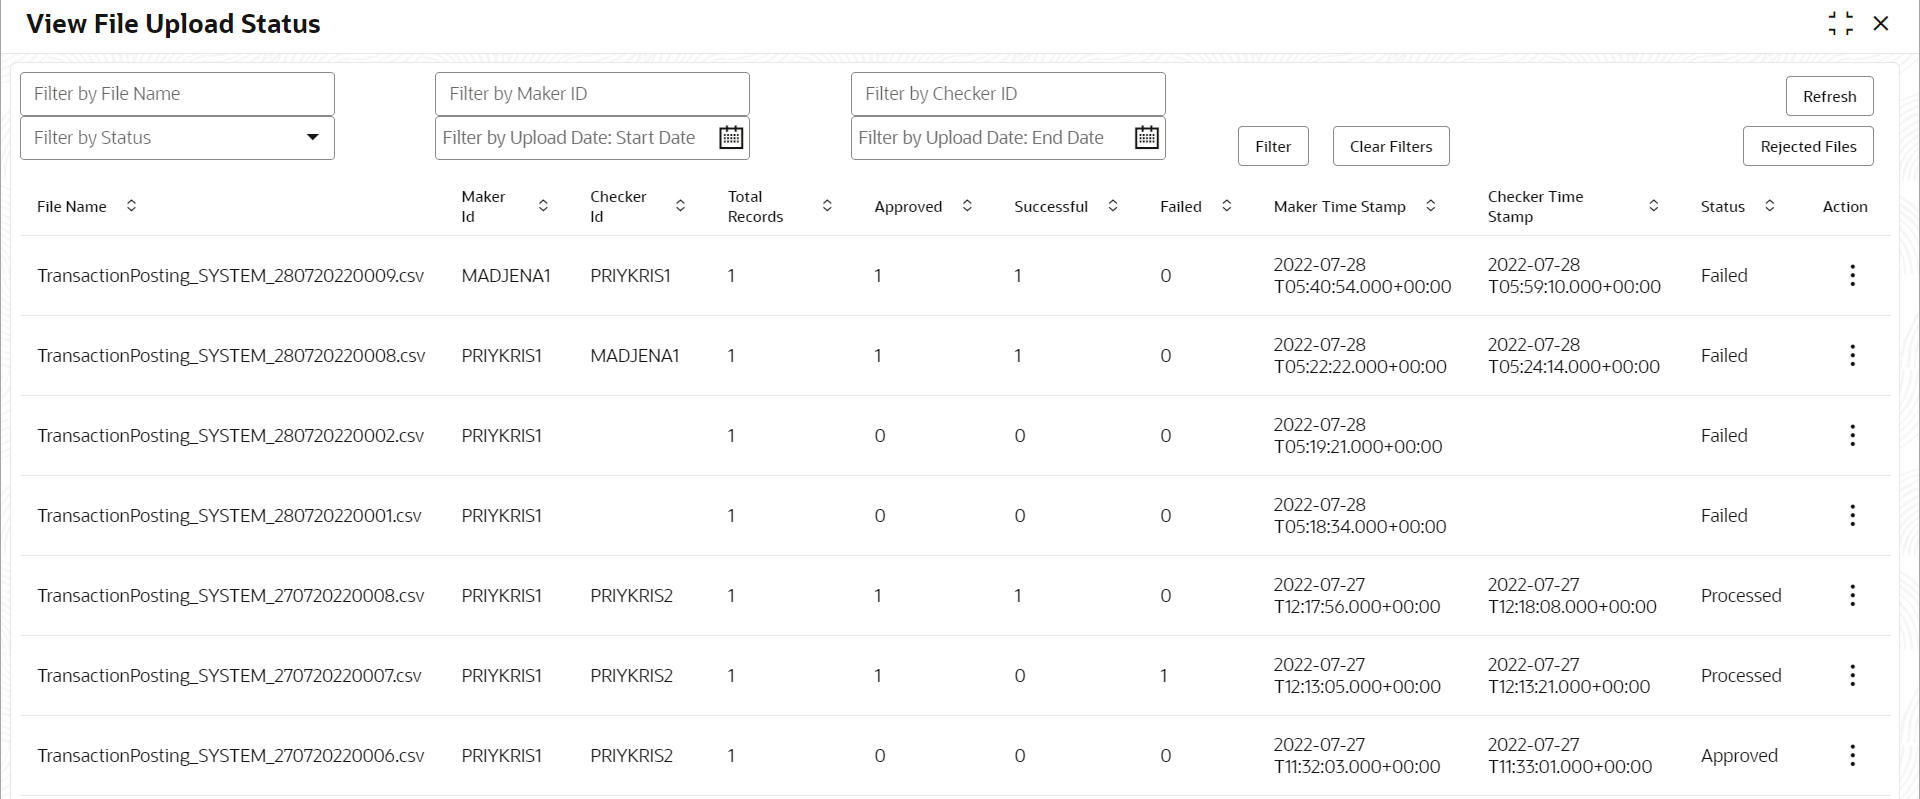Collapse the View File Upload Status window

1840,24
